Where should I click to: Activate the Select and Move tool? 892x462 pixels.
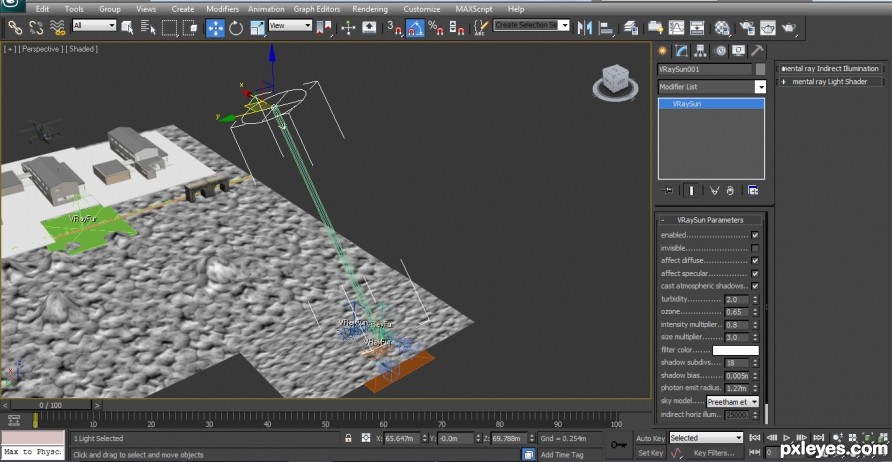215,27
